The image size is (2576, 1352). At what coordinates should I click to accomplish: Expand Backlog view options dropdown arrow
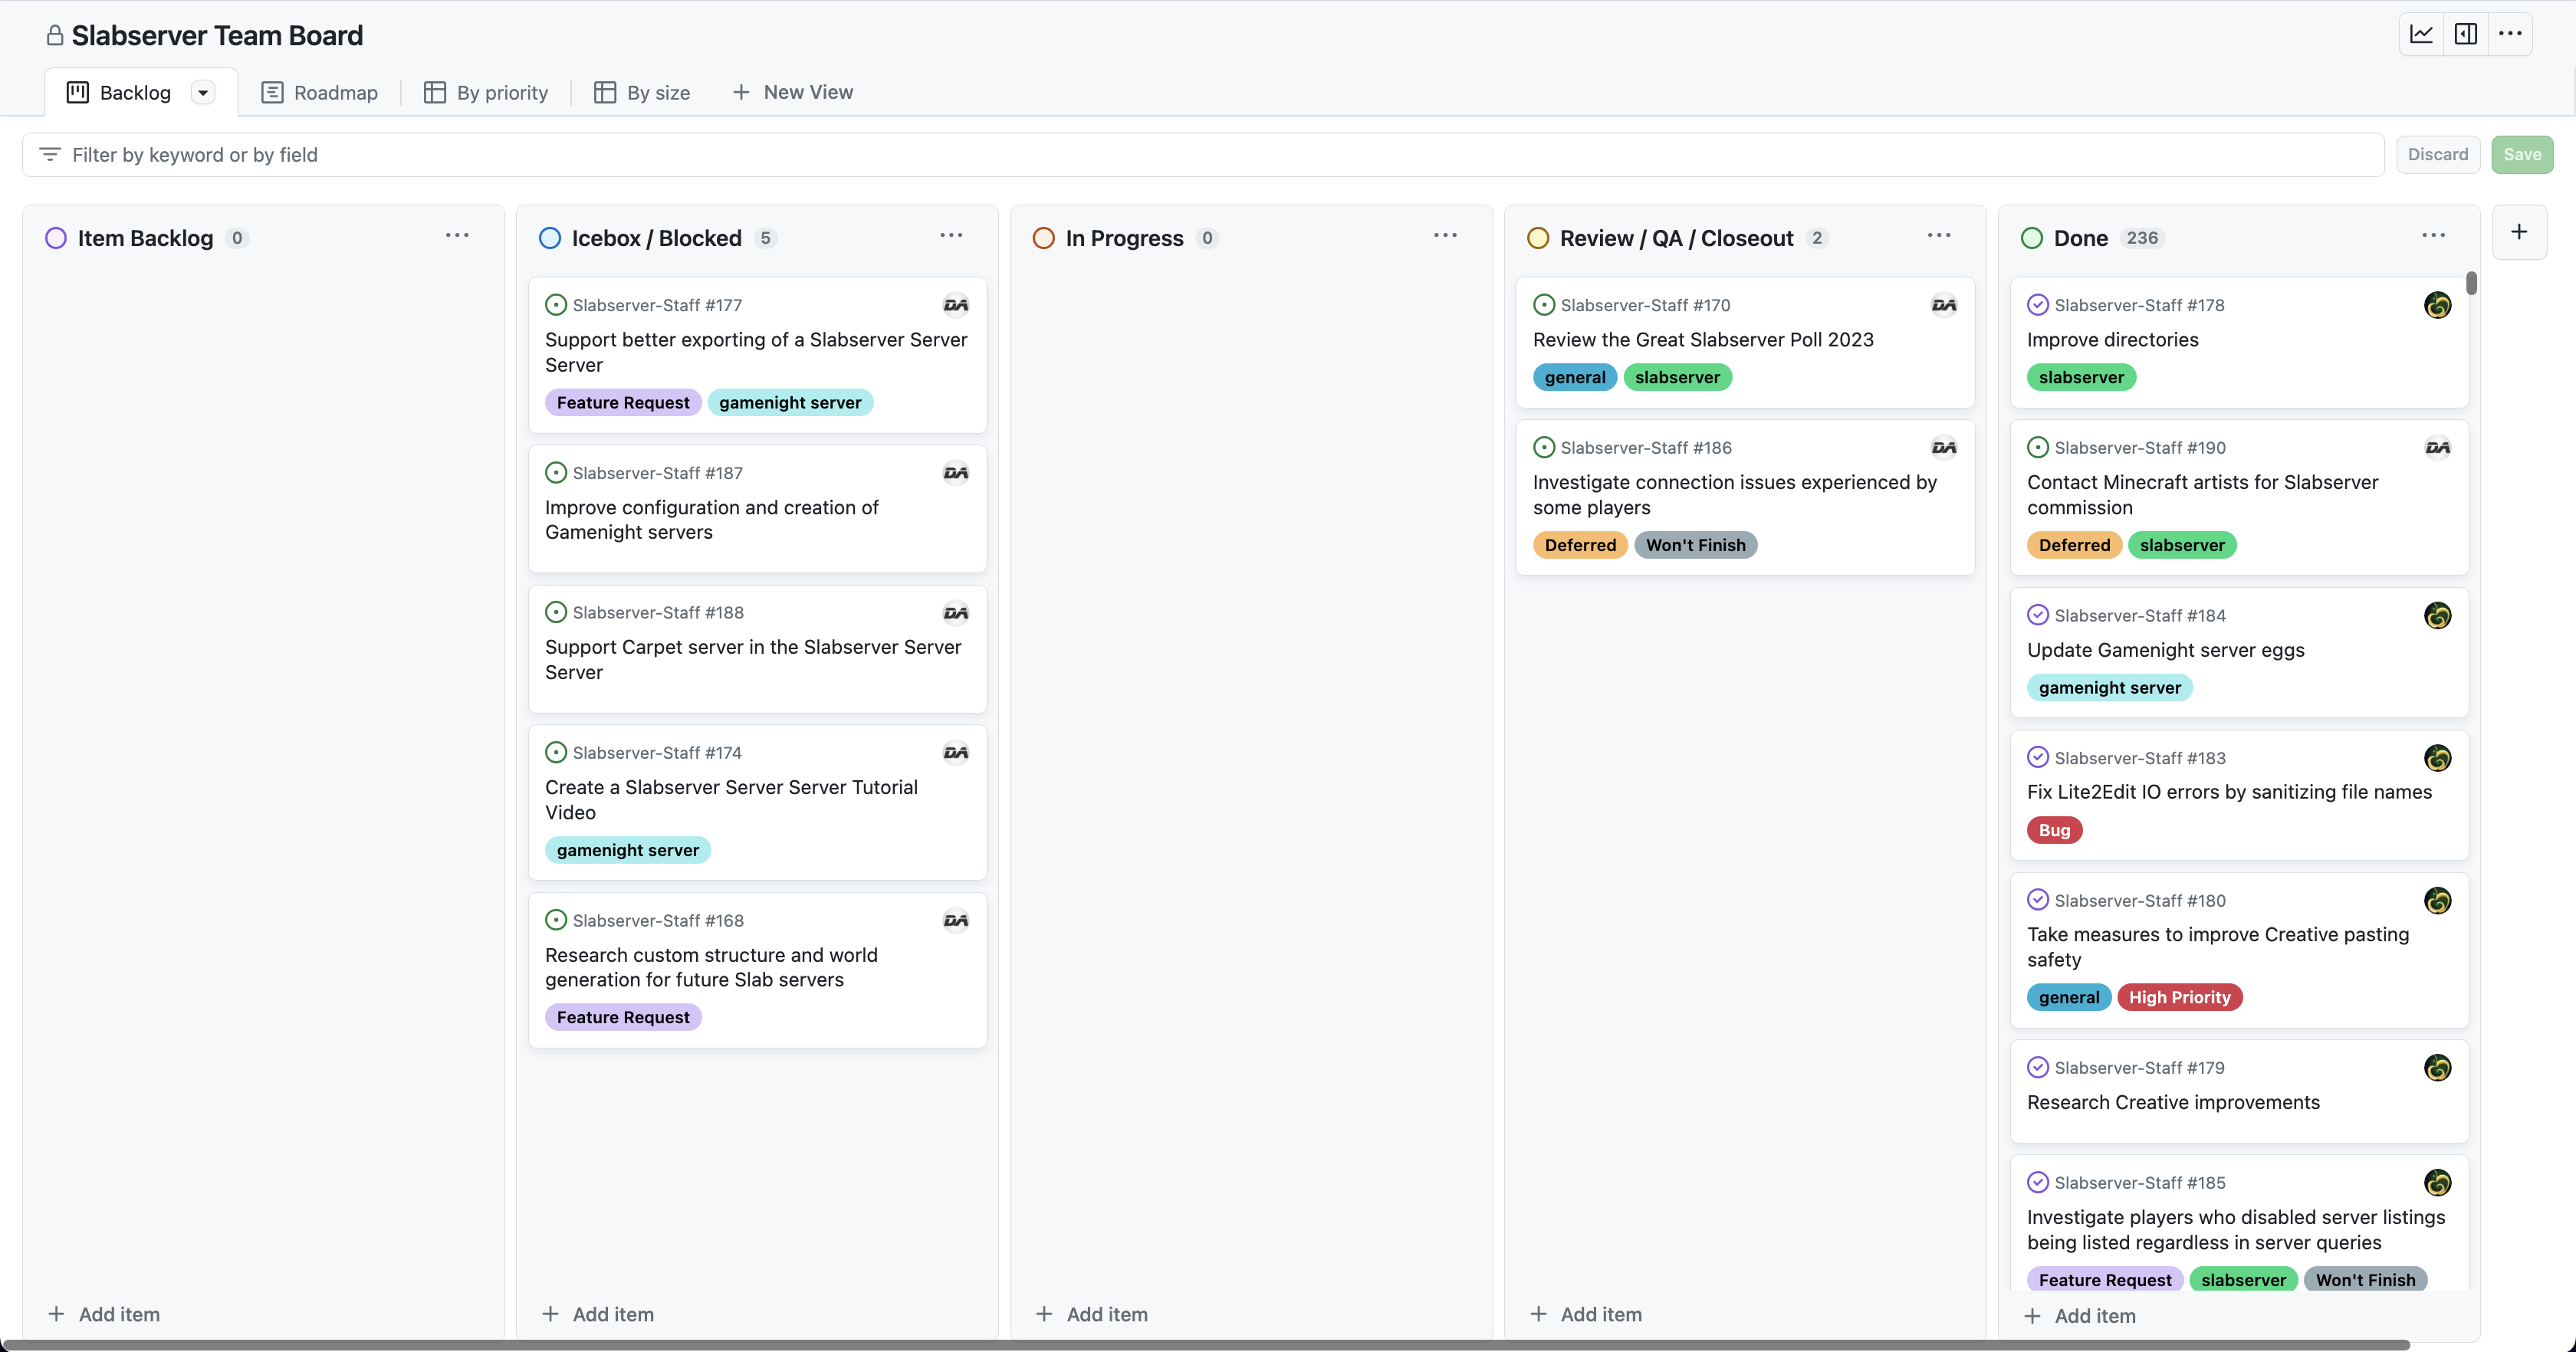tap(203, 93)
